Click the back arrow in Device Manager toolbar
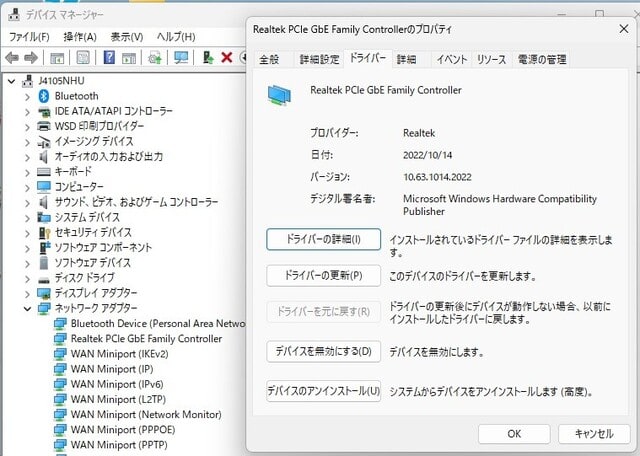 point(12,58)
